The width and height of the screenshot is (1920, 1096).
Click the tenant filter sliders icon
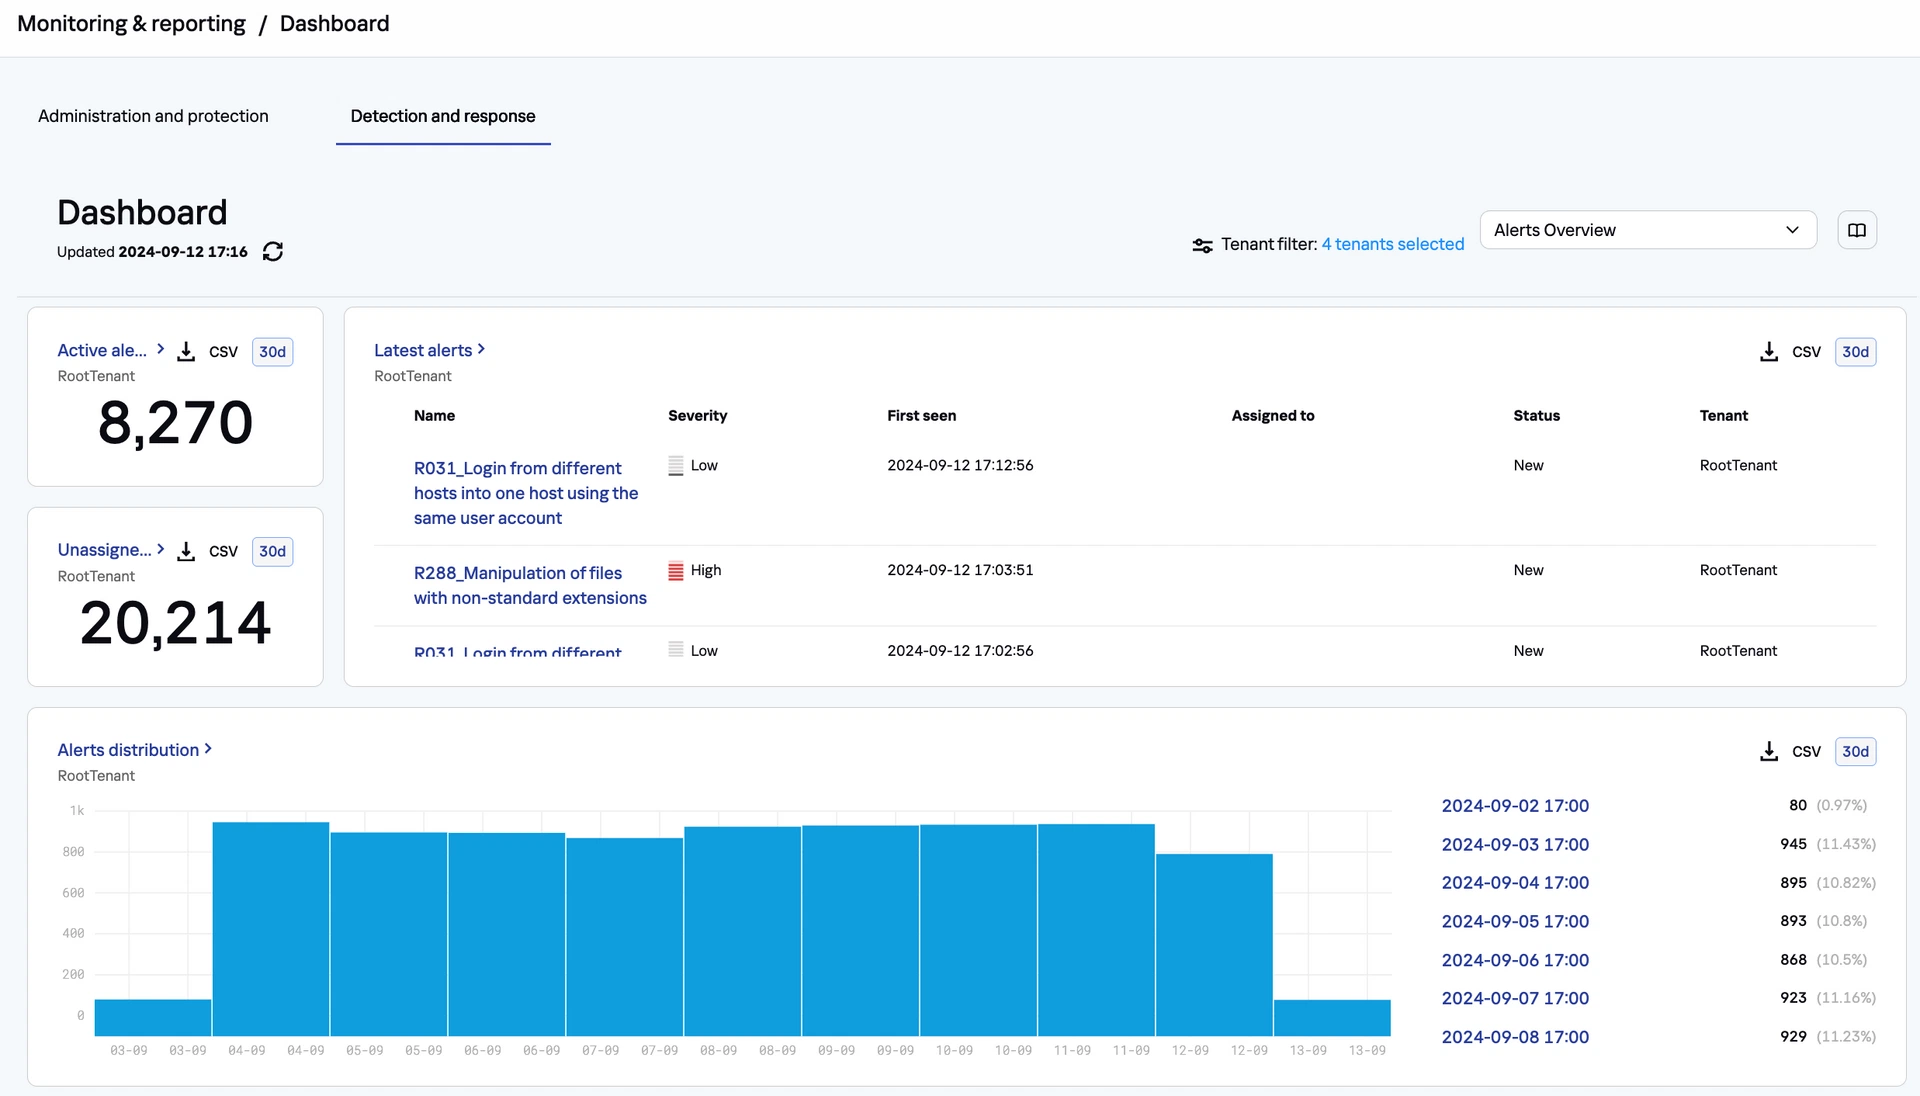tap(1202, 245)
